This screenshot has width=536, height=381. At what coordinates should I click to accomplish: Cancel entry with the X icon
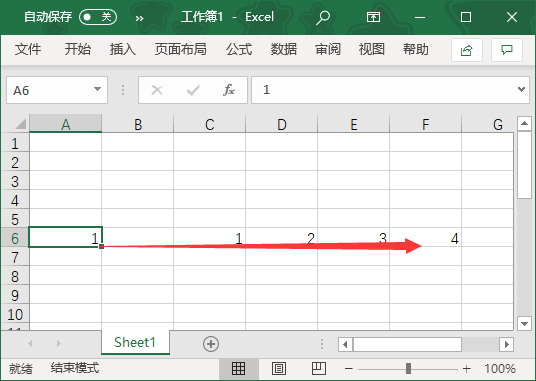coord(157,90)
